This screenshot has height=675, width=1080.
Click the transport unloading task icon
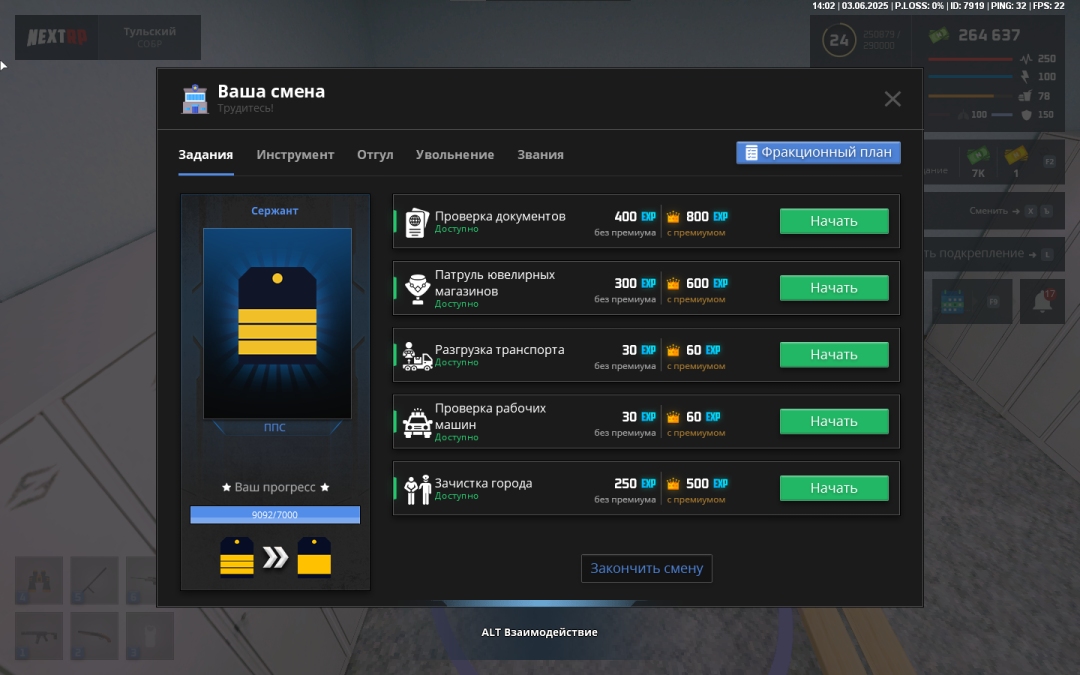tap(417, 356)
